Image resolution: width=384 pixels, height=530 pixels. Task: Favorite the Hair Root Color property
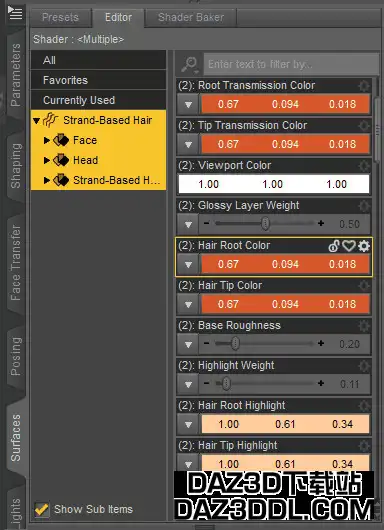click(x=349, y=246)
